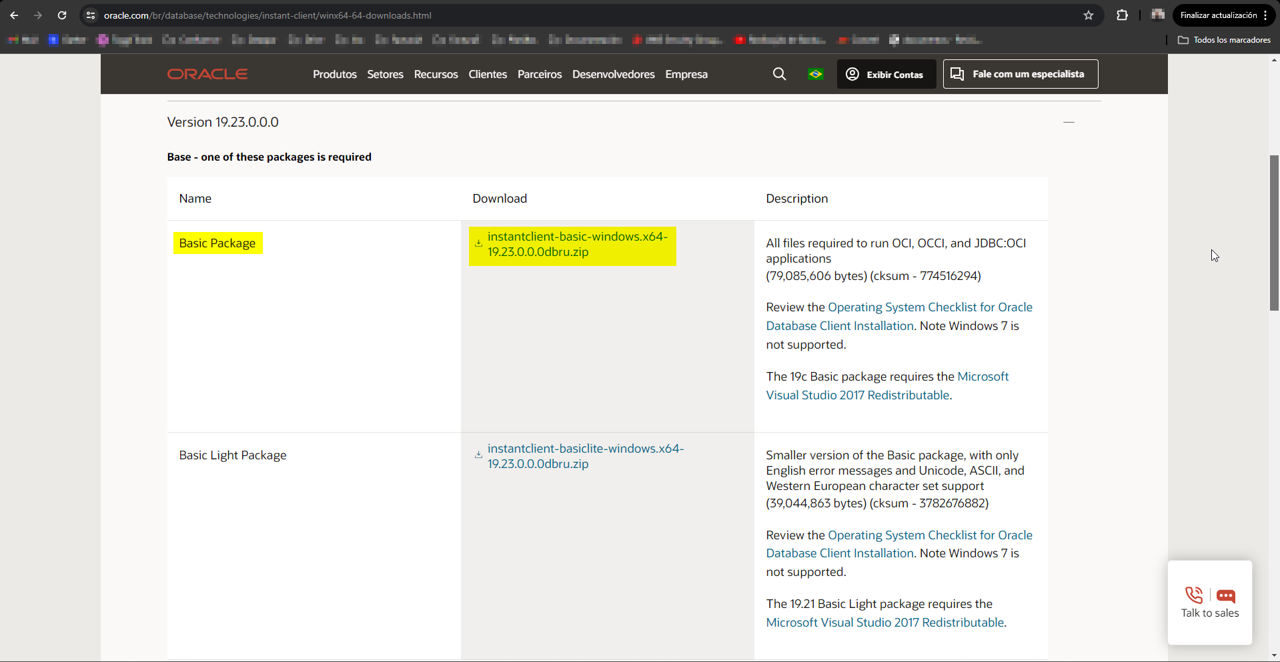Open OS Checklist link in Basic Light row

[x=899, y=544]
